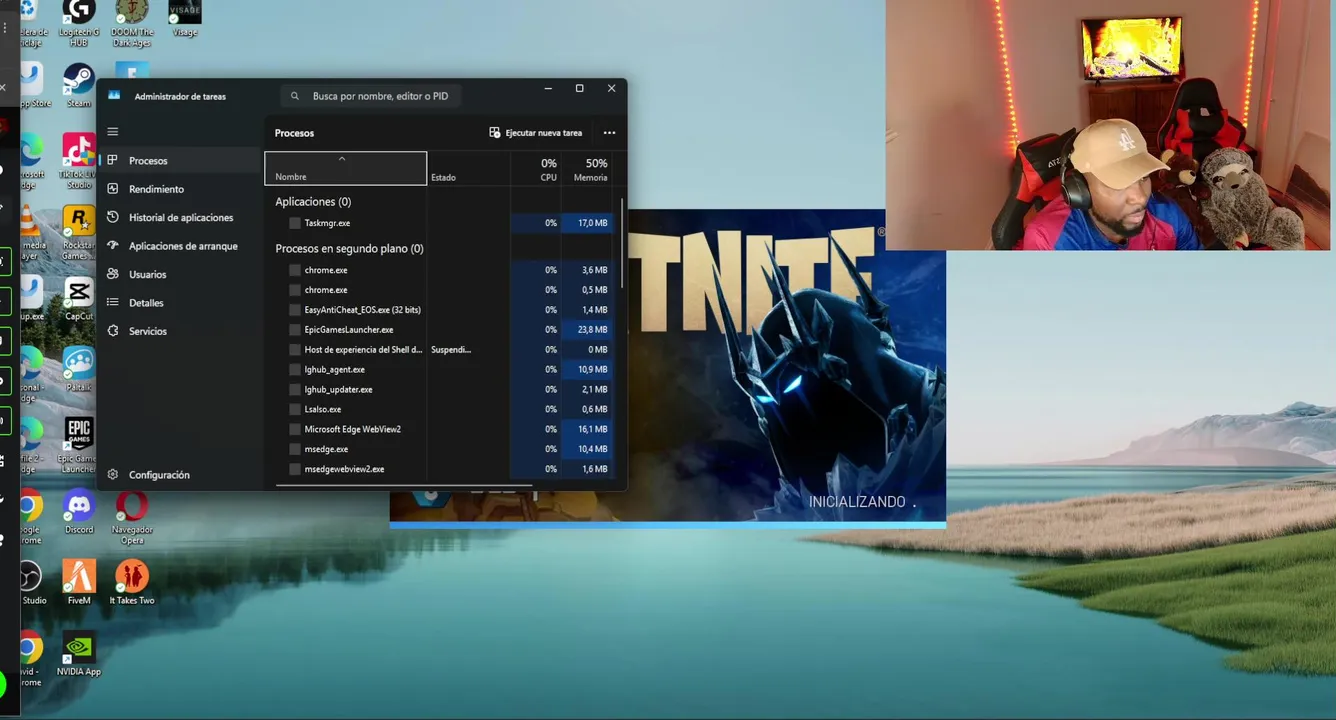1336x720 pixels.
Task: Open It Takes Two desktop icon
Action: pyautogui.click(x=132, y=583)
